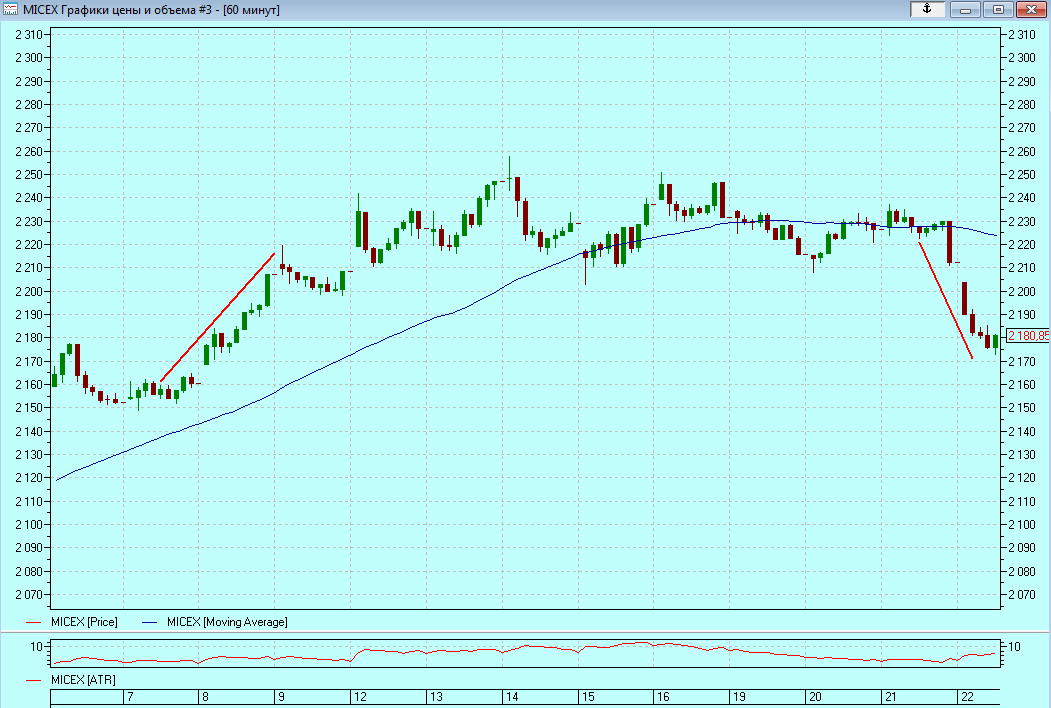This screenshot has width=1051, height=708.
Task: Click the 2 200 value on right axis
Action: 1022,292
